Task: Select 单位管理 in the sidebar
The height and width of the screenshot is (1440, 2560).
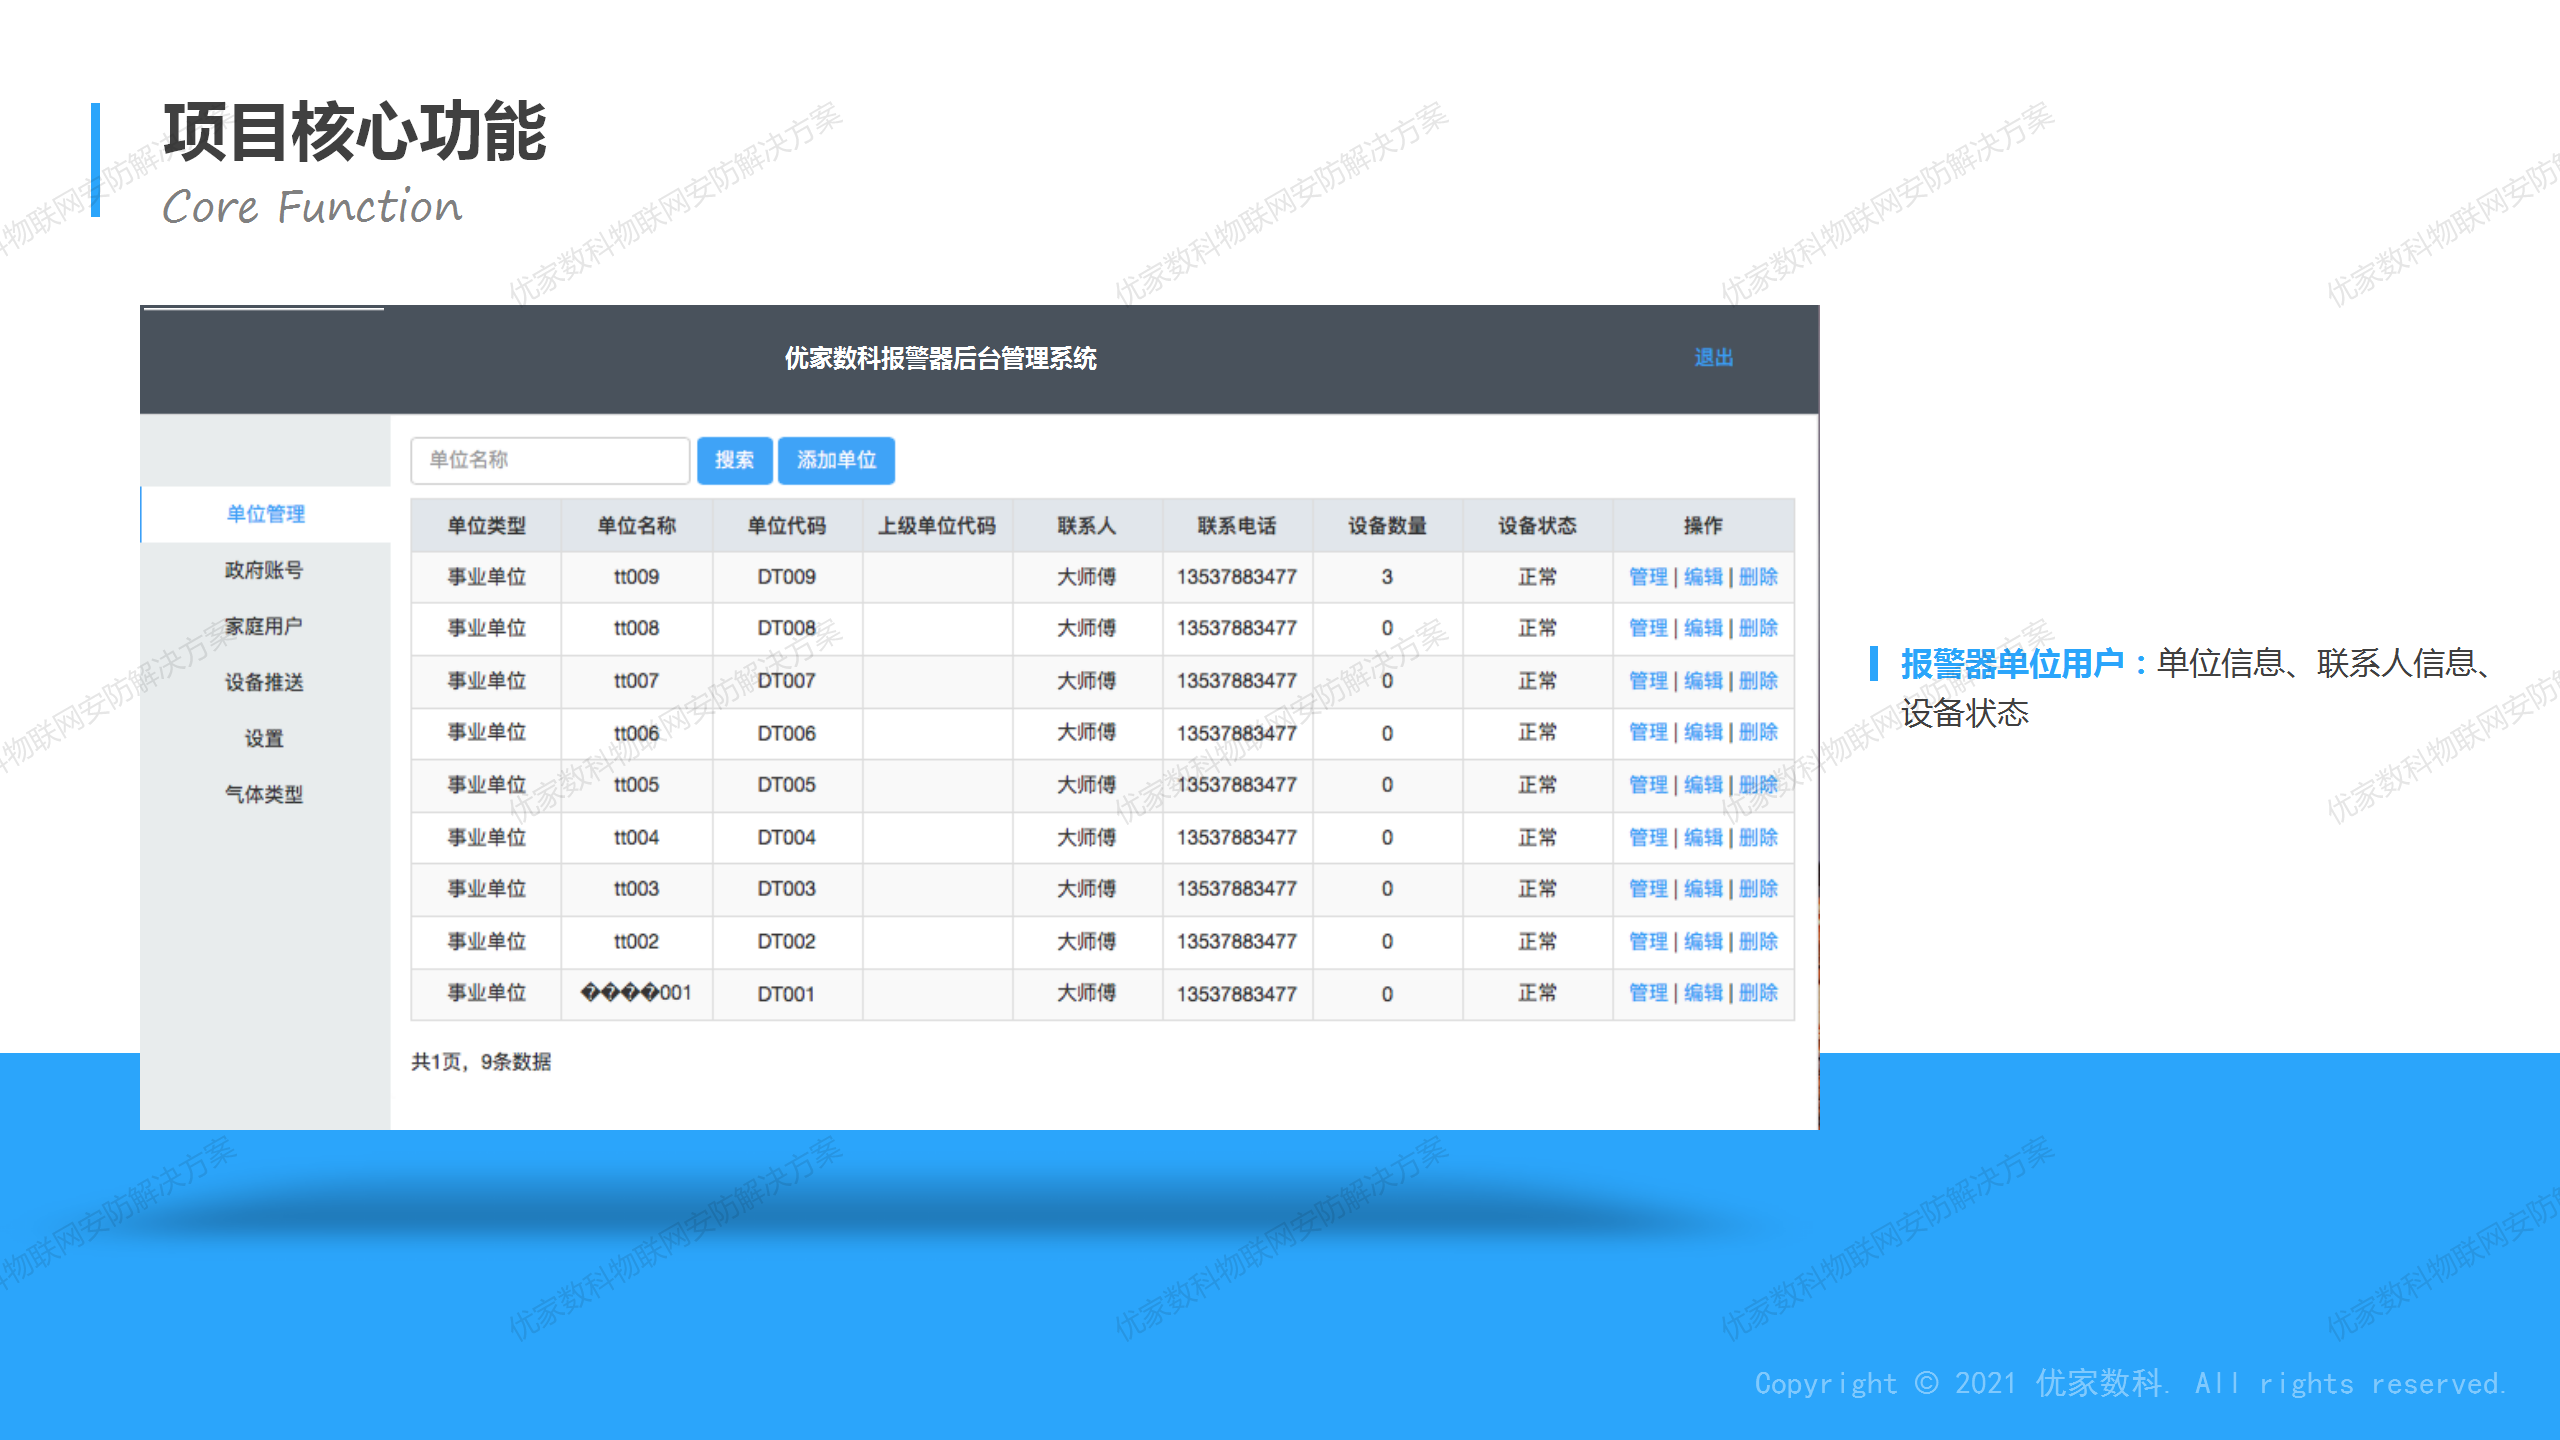Action: (265, 514)
